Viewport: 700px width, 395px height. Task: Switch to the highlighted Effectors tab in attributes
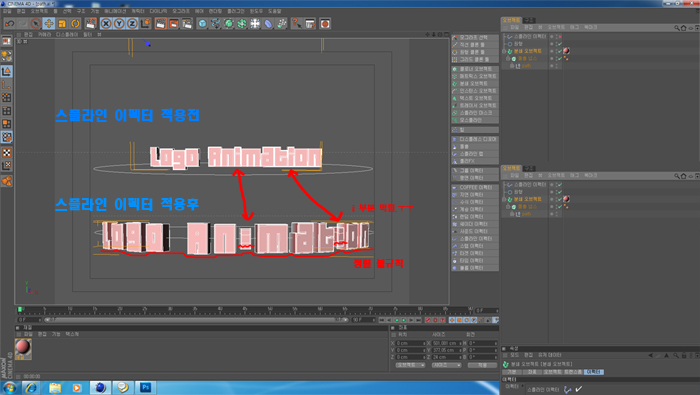594,372
